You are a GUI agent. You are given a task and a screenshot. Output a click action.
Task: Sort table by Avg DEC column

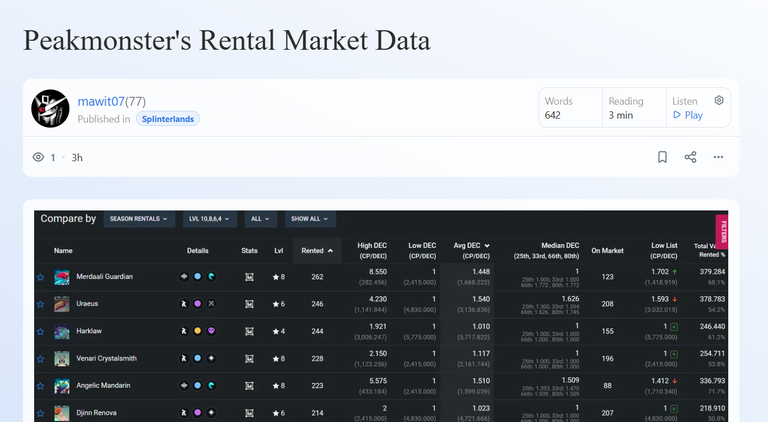[471, 251]
